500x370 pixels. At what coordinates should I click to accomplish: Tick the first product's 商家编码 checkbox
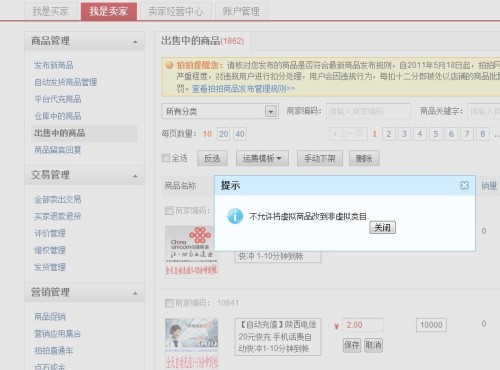(x=169, y=210)
